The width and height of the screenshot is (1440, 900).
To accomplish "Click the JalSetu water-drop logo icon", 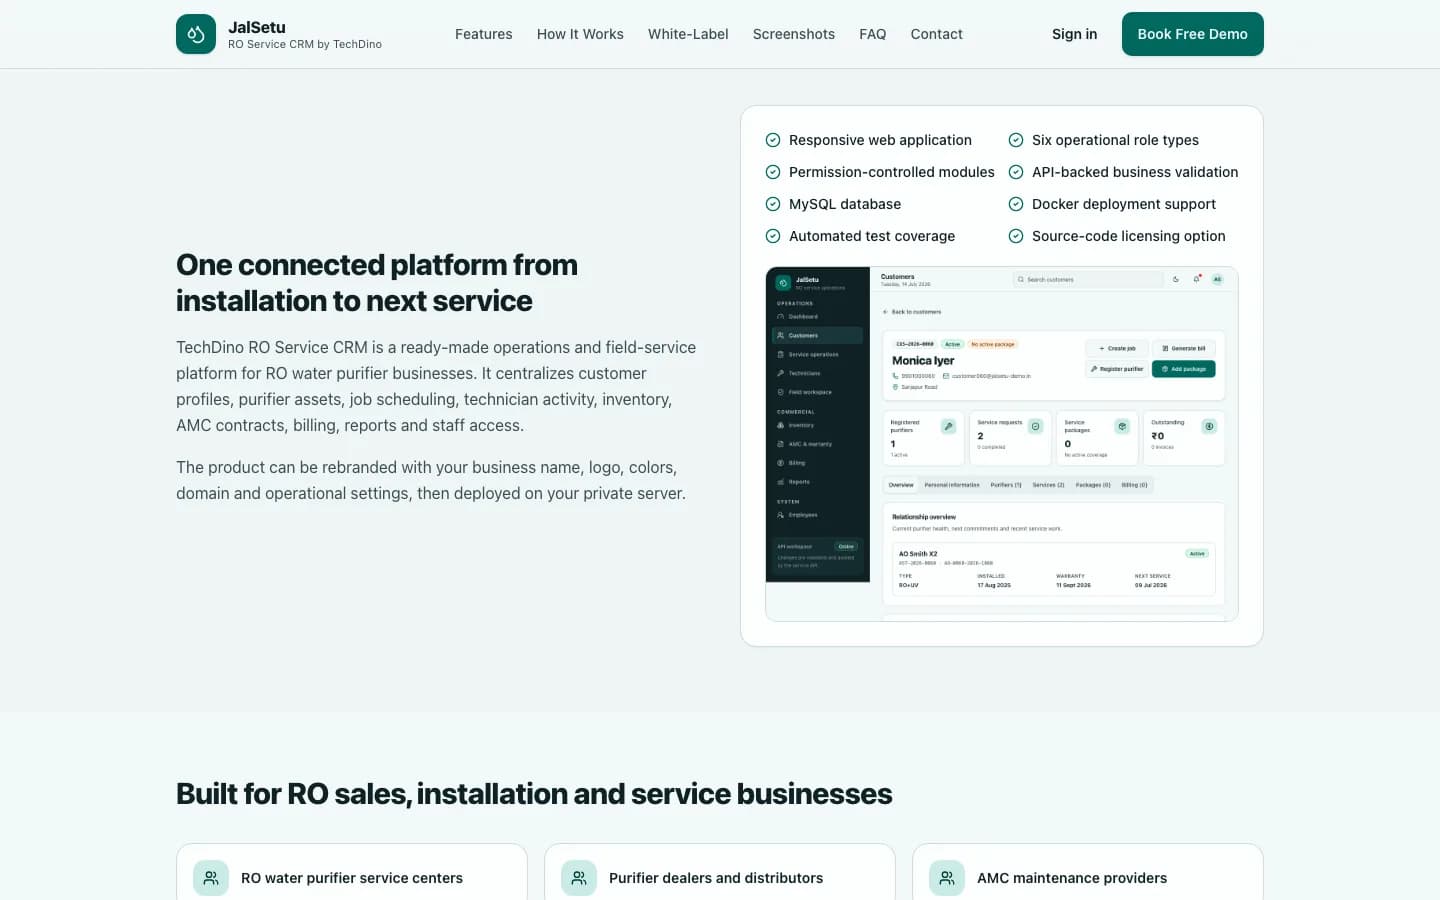I will pyautogui.click(x=196, y=34).
